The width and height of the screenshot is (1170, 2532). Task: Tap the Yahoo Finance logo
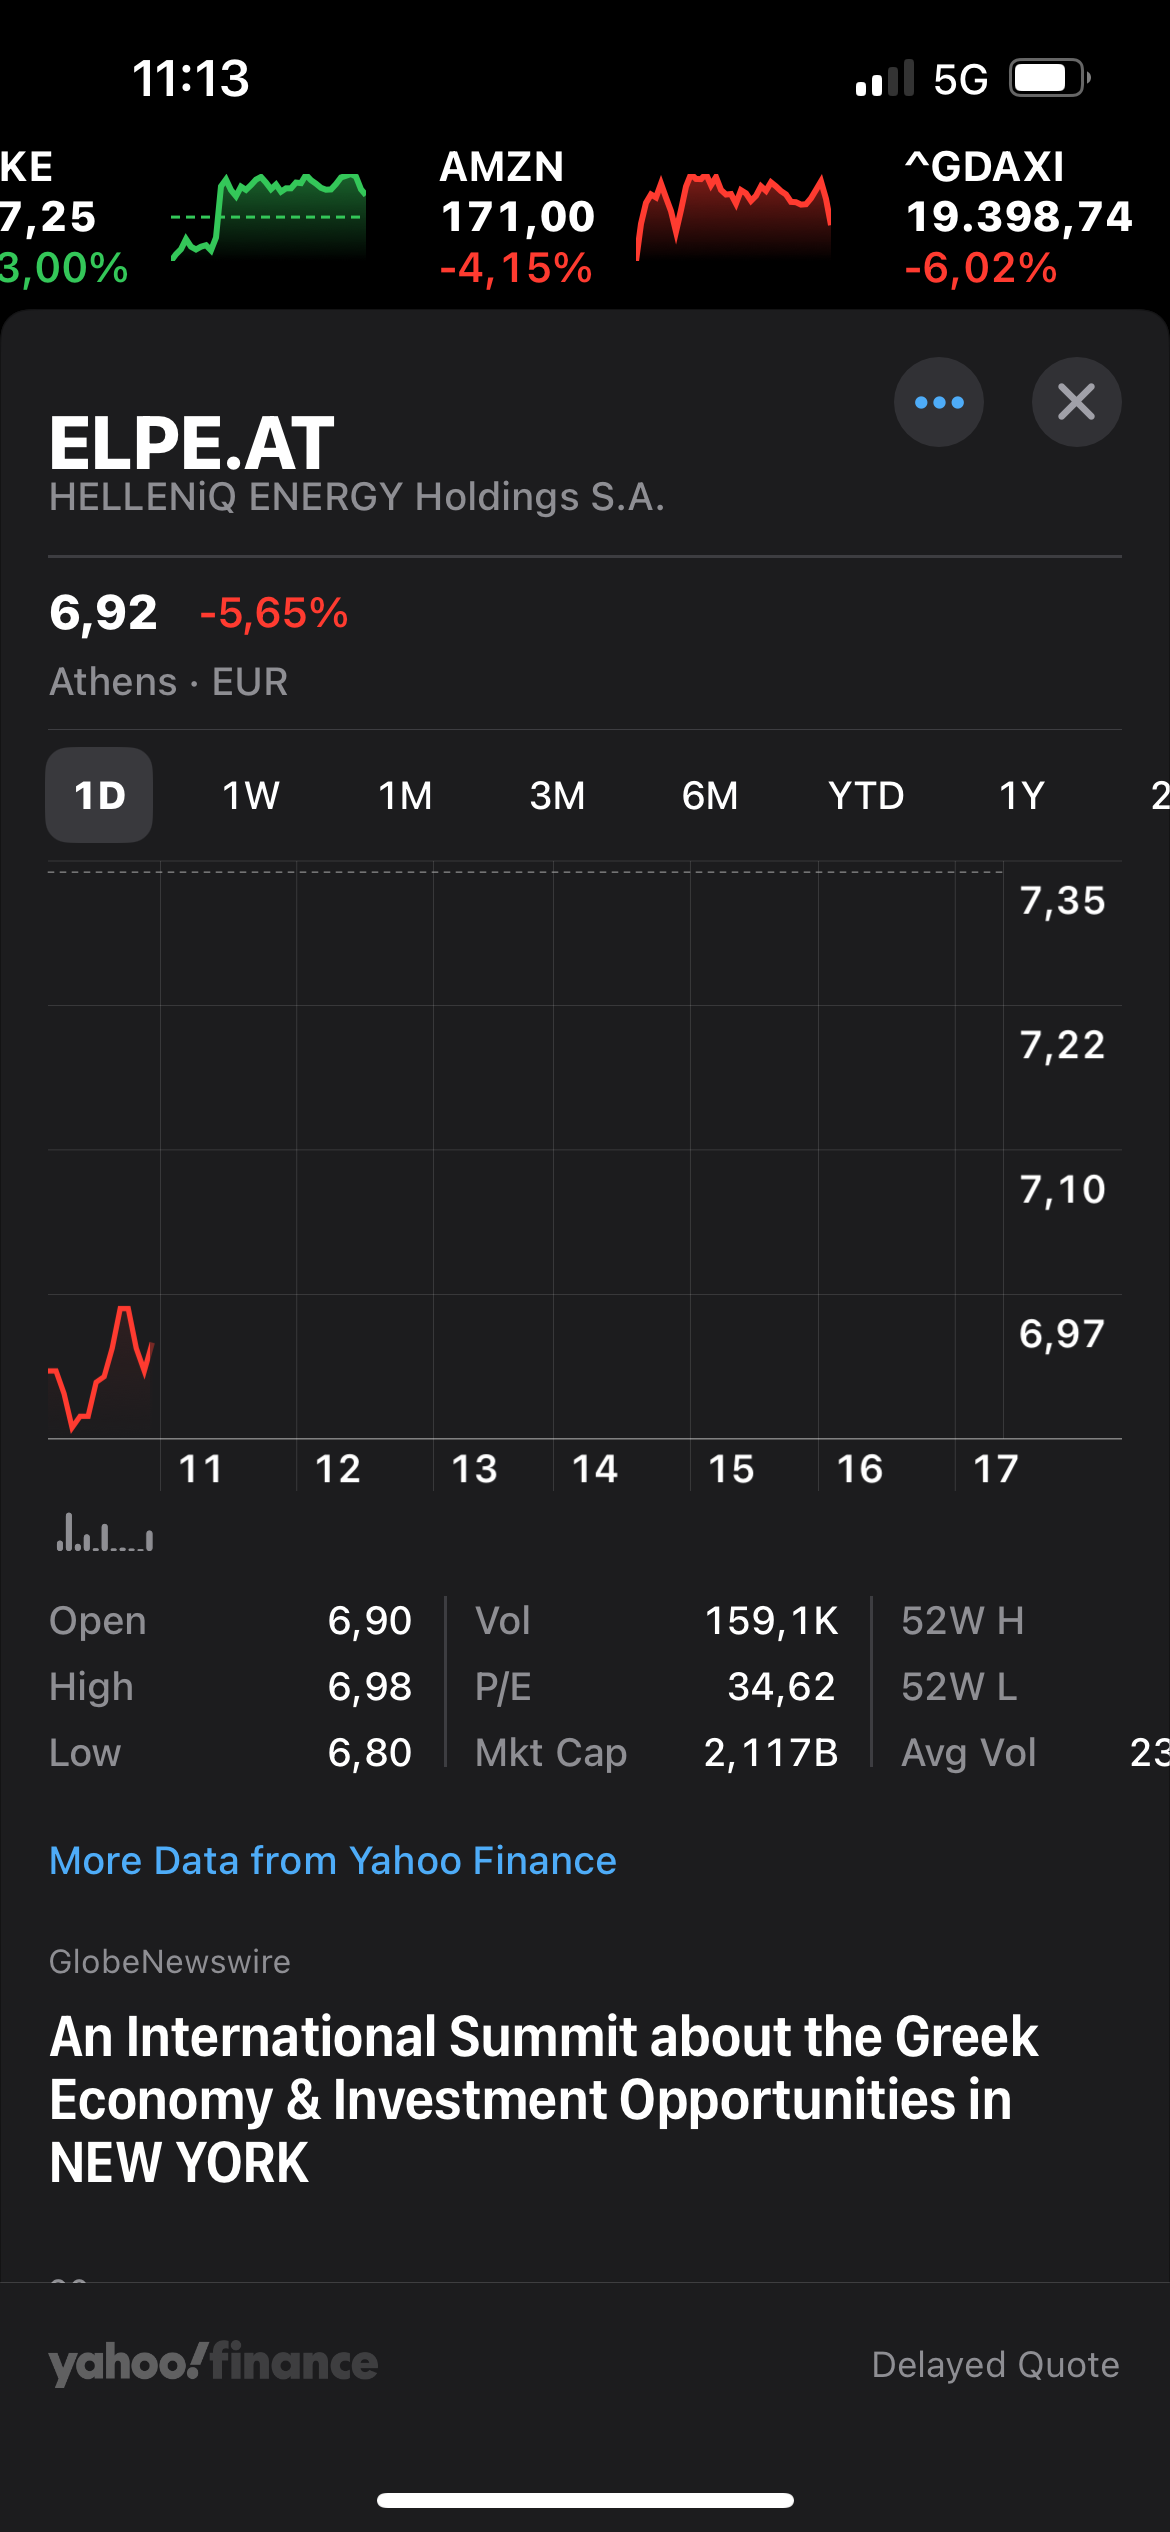click(x=213, y=2363)
